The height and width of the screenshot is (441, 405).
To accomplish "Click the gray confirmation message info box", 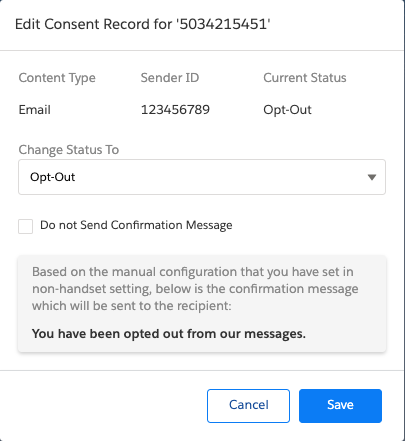I will (x=202, y=304).
